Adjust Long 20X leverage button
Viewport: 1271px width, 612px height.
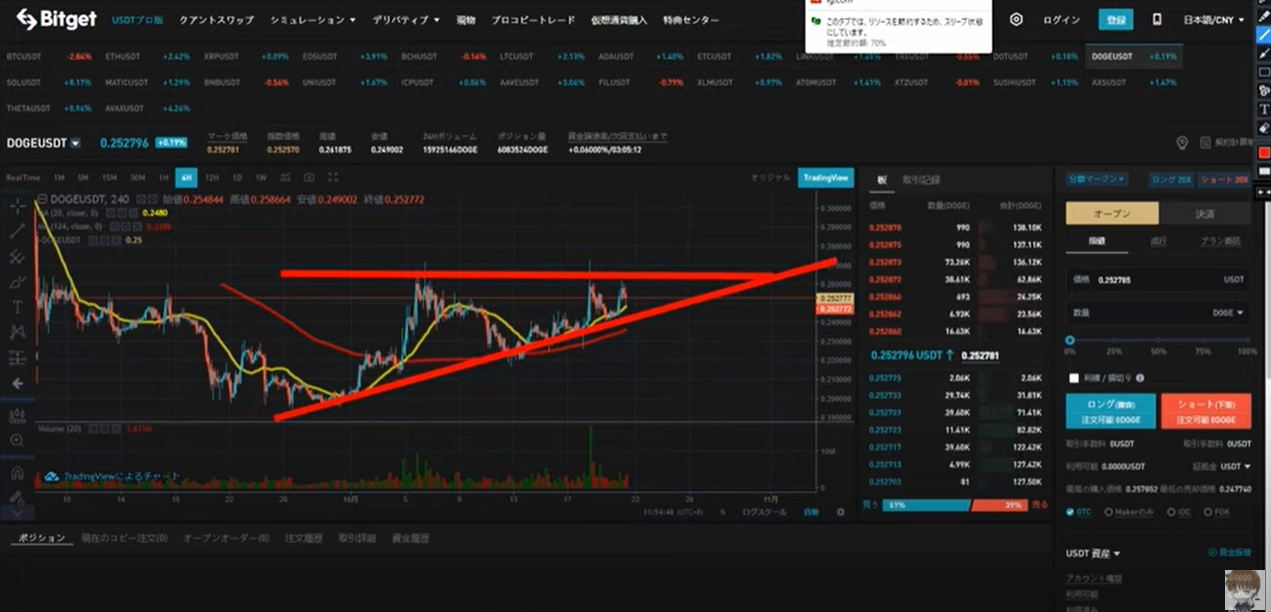click(x=1172, y=179)
